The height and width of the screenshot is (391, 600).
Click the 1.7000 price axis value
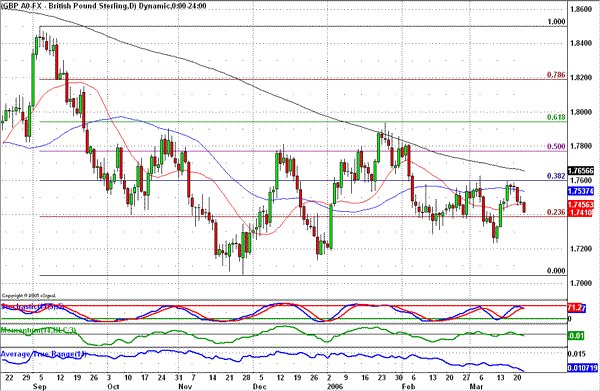coord(581,283)
